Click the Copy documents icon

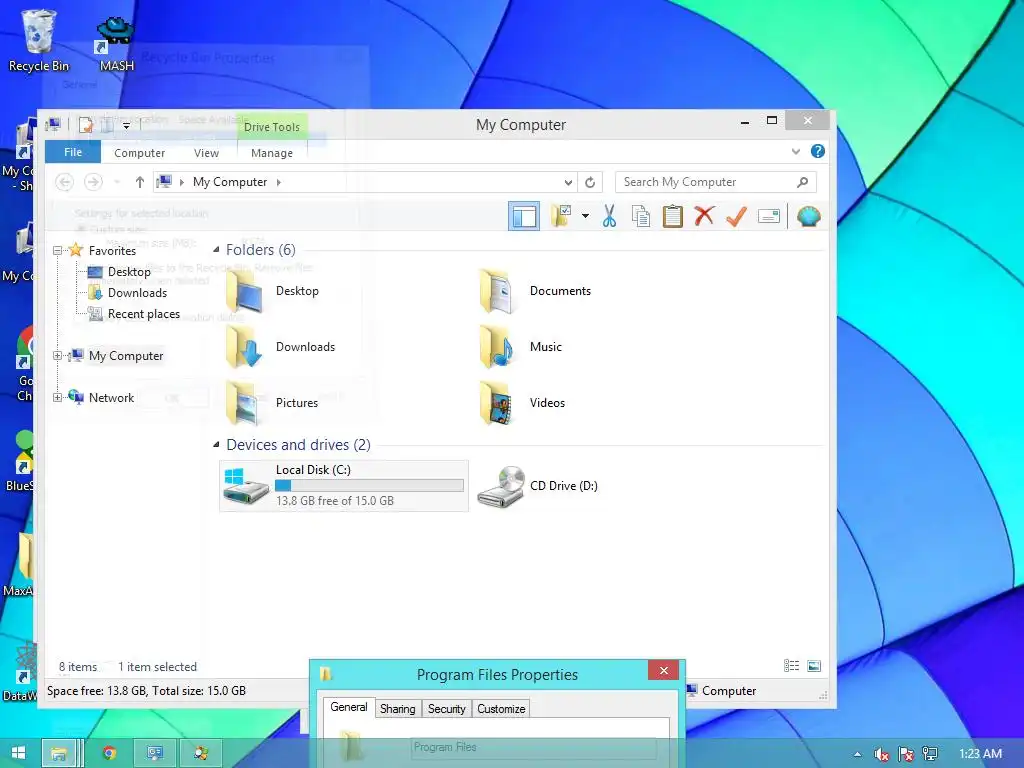click(x=641, y=216)
